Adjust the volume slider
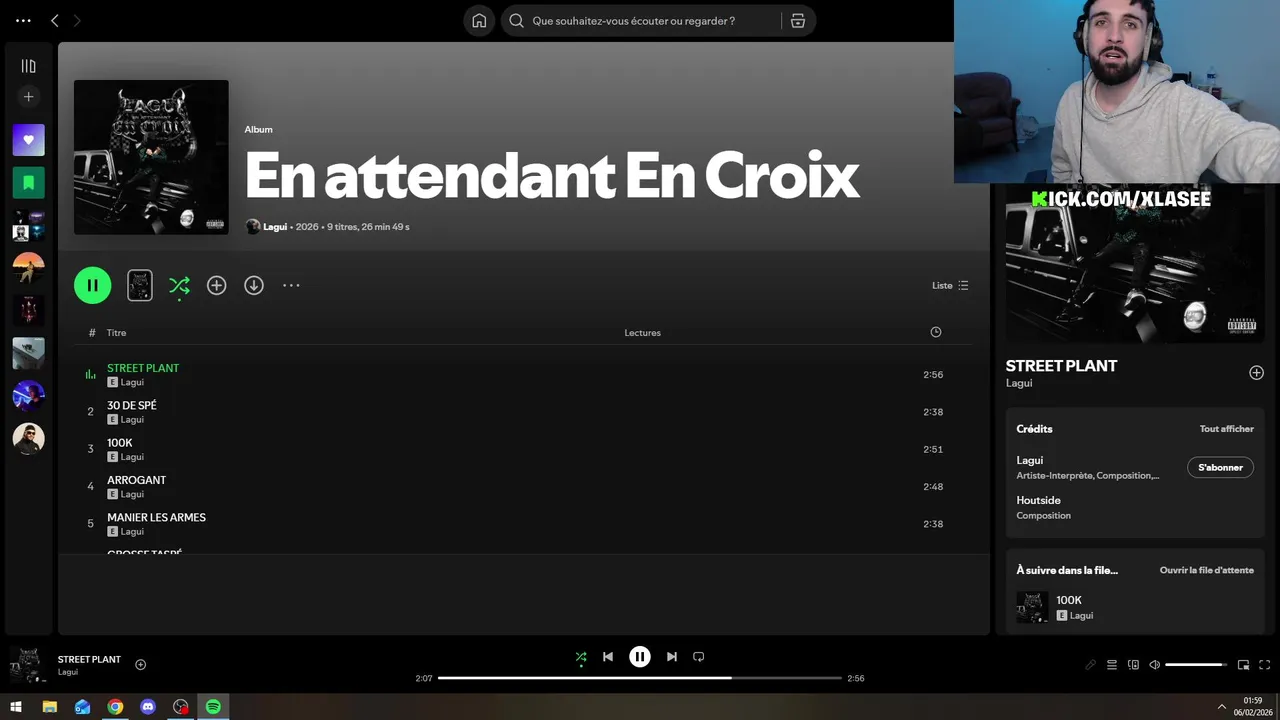The height and width of the screenshot is (720, 1280). [x=1196, y=665]
